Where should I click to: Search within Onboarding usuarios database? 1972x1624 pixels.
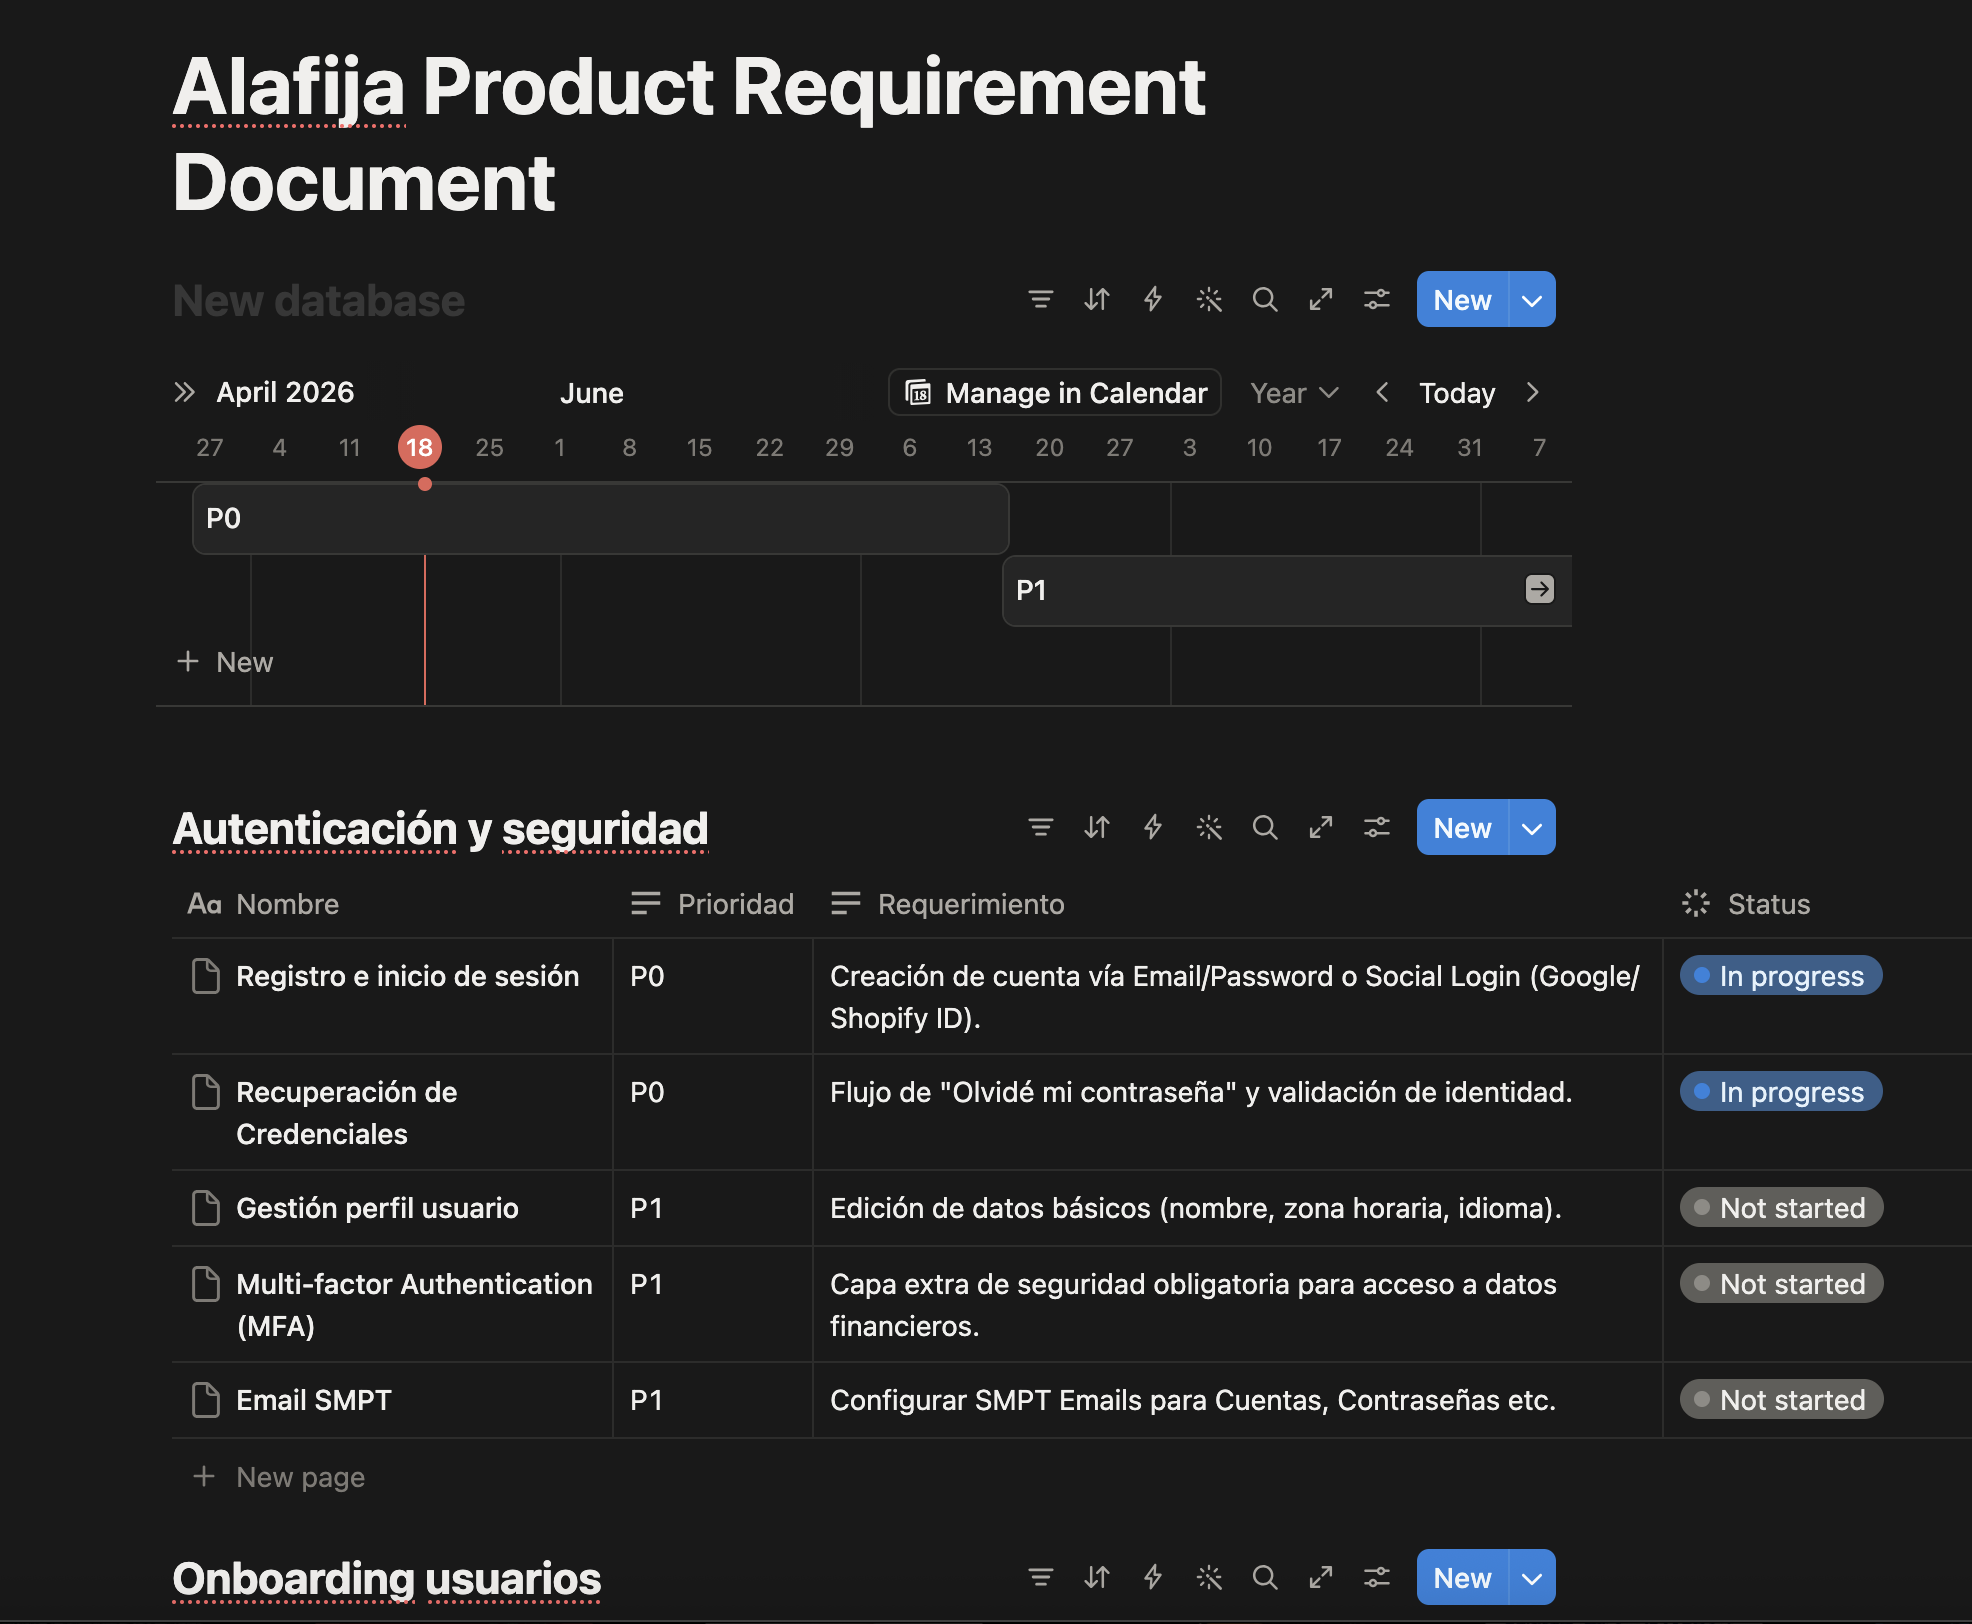1265,1577
